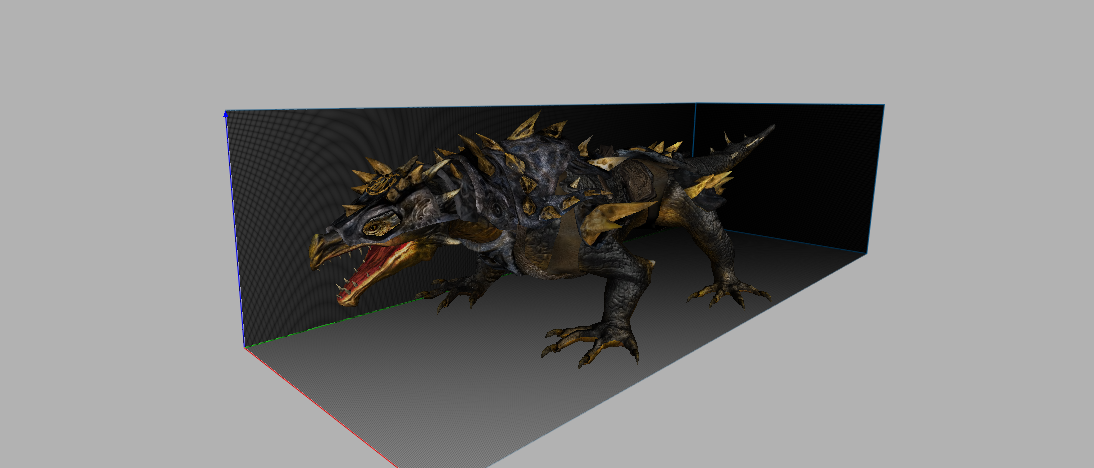Click the blue vertical axis line
This screenshot has height=468, width=1094.
click(234, 229)
